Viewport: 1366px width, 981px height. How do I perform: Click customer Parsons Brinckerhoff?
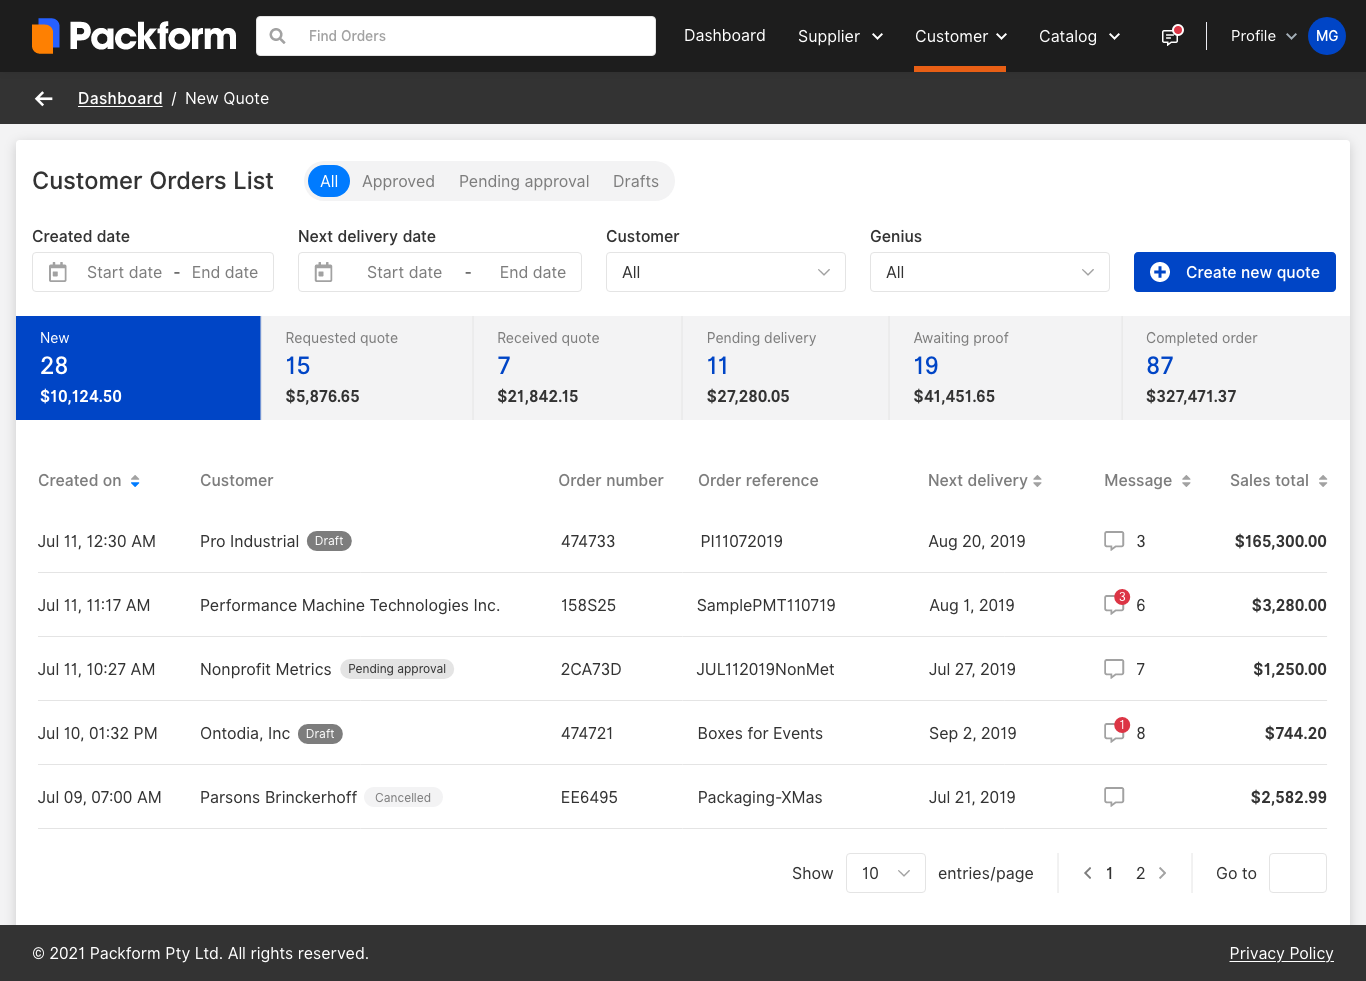278,797
